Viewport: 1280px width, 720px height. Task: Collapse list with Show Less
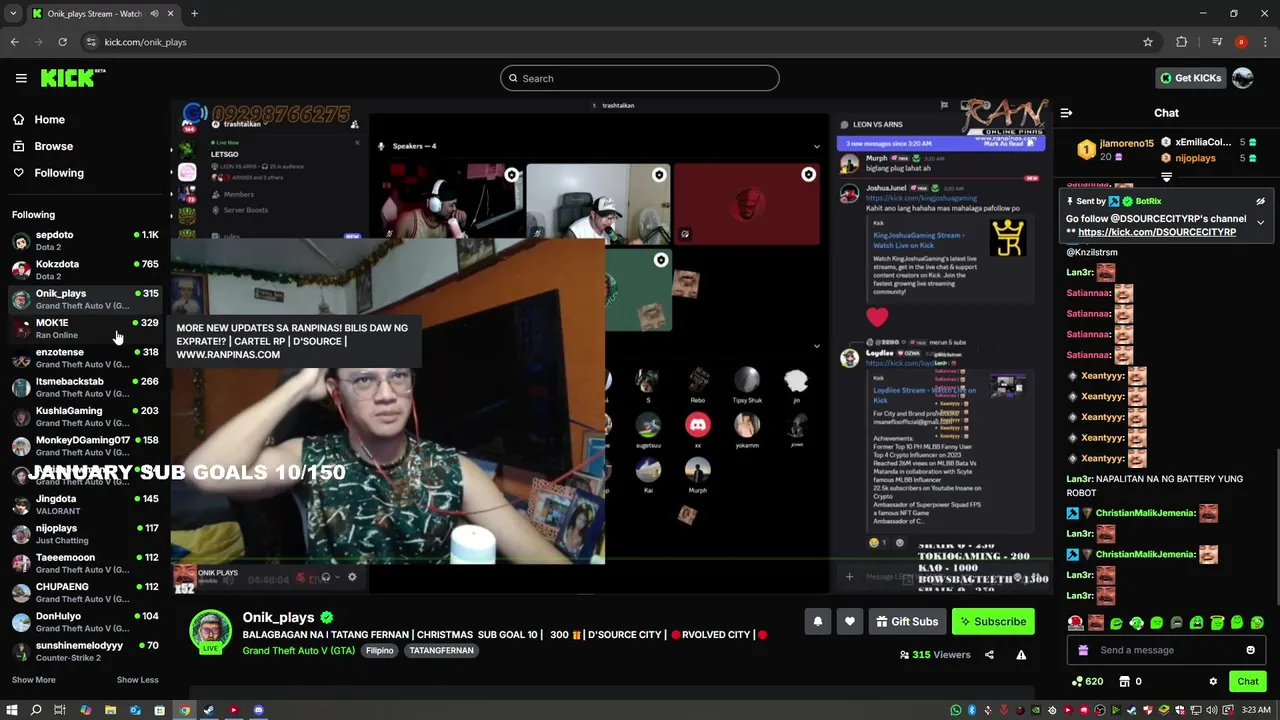(137, 680)
